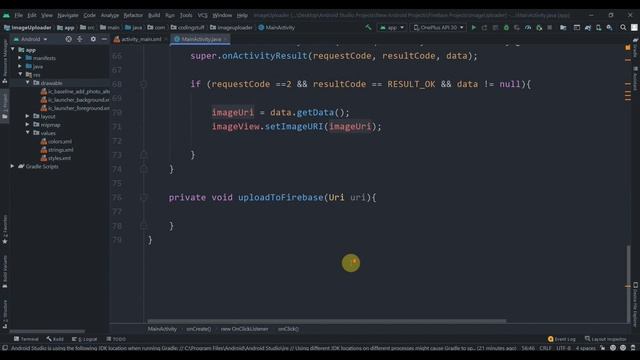This screenshot has width=640, height=360.
Task: Collapse the drawable folder
Action: (x=28, y=83)
